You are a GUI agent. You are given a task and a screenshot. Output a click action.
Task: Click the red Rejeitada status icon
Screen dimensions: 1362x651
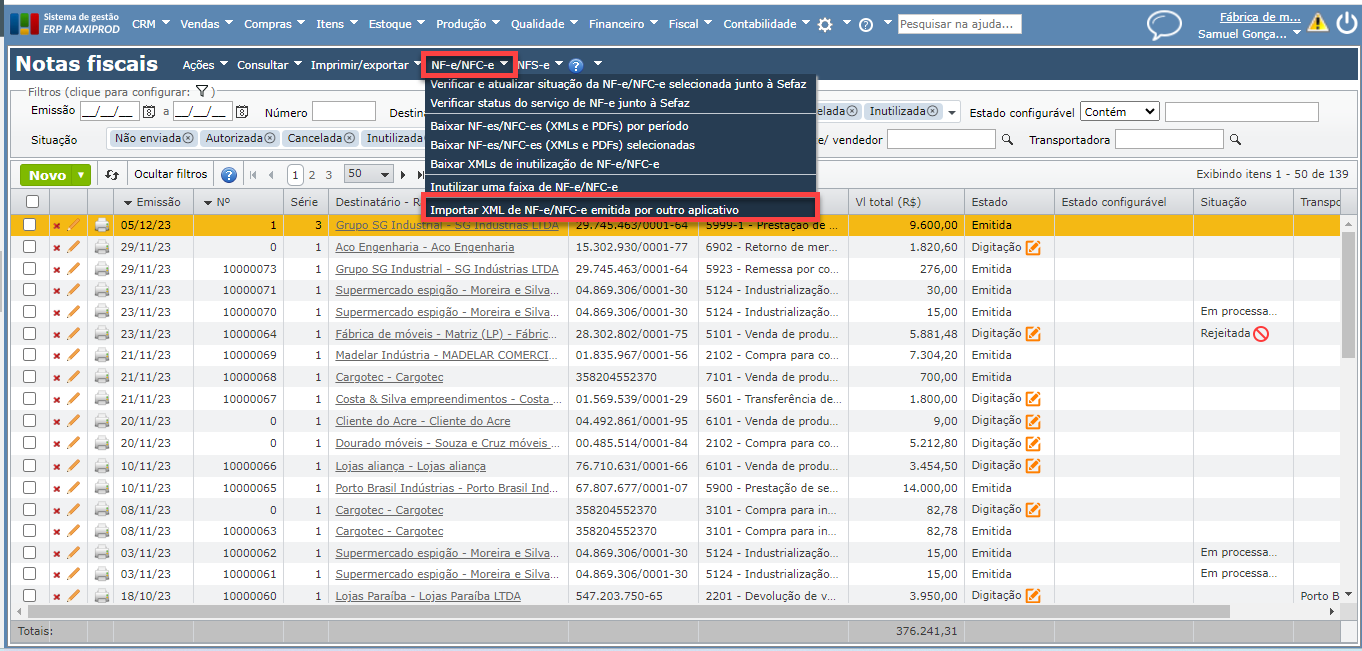click(x=1260, y=334)
